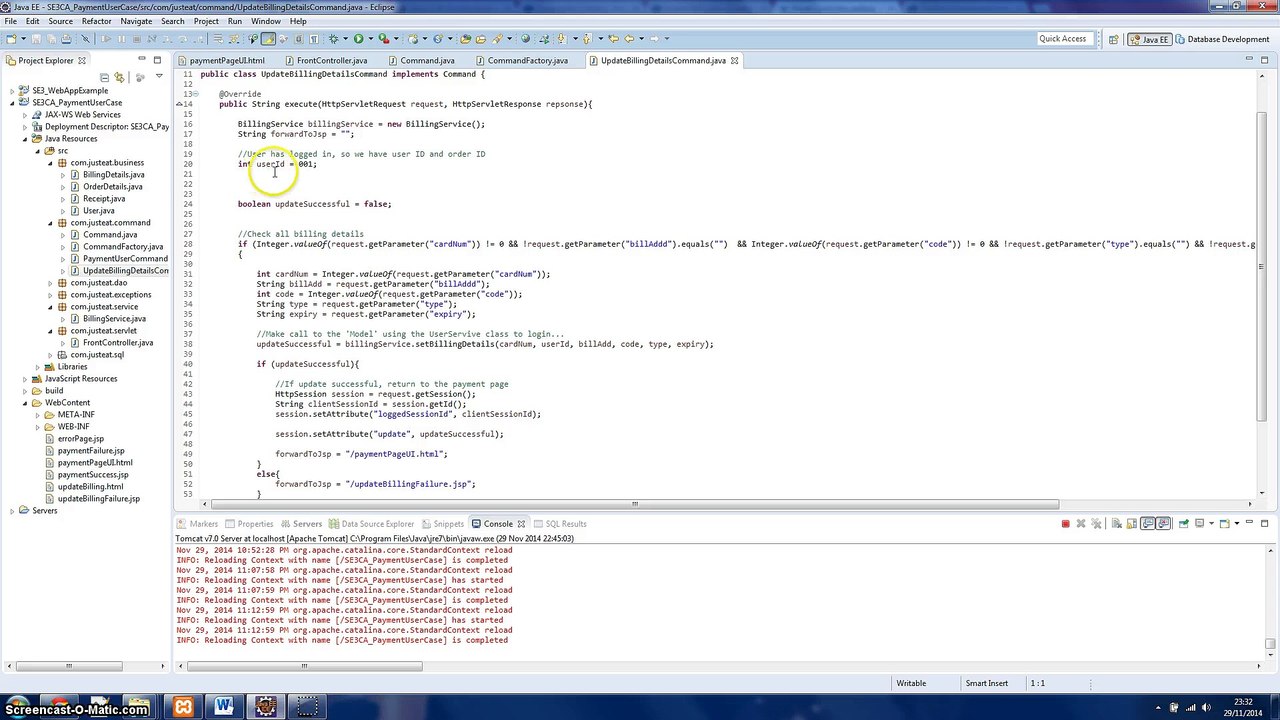The image size is (1280, 720).
Task: Collapse the Java Resources tree node
Action: tap(25, 138)
